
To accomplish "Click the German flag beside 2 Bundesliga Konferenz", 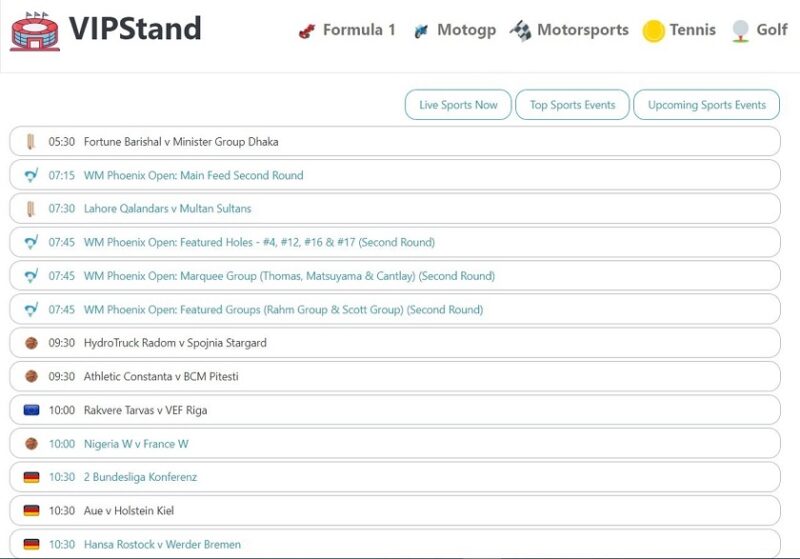I will coord(32,477).
